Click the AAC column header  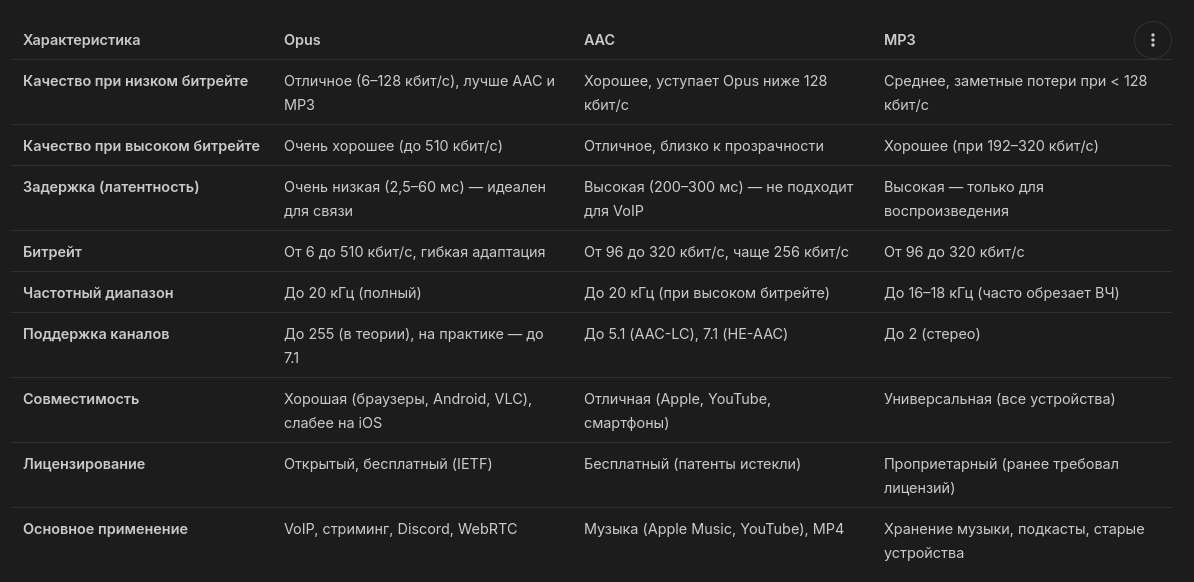point(599,40)
